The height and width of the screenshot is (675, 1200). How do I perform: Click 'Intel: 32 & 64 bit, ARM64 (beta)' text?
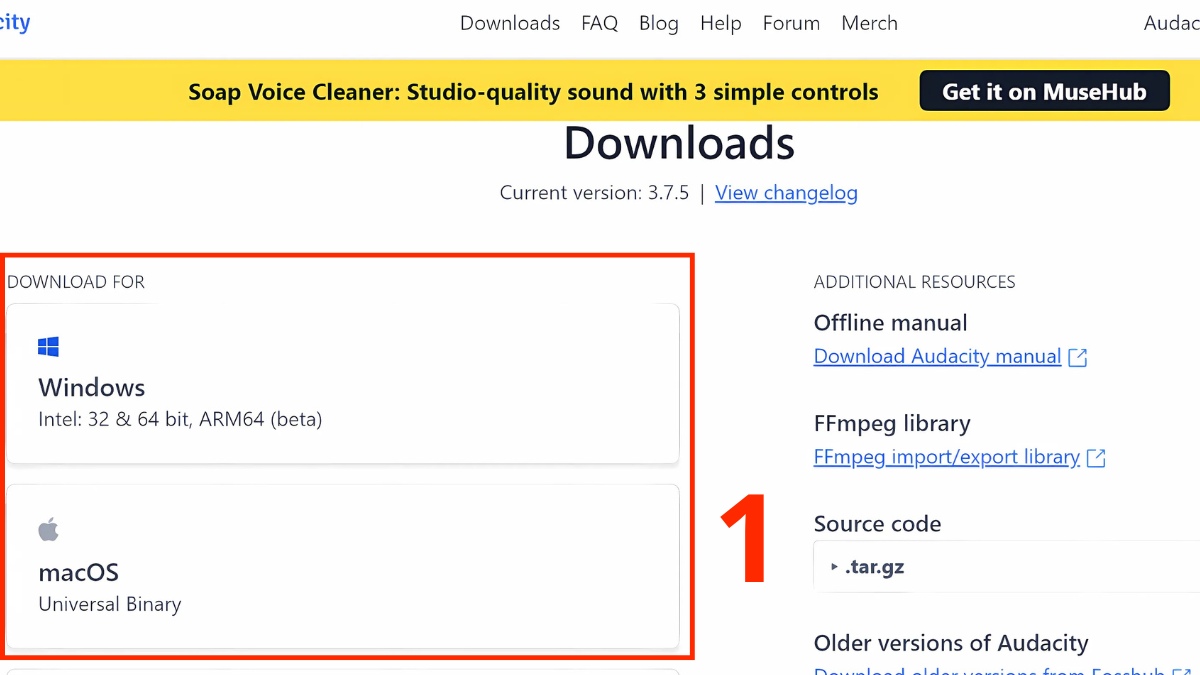point(180,420)
